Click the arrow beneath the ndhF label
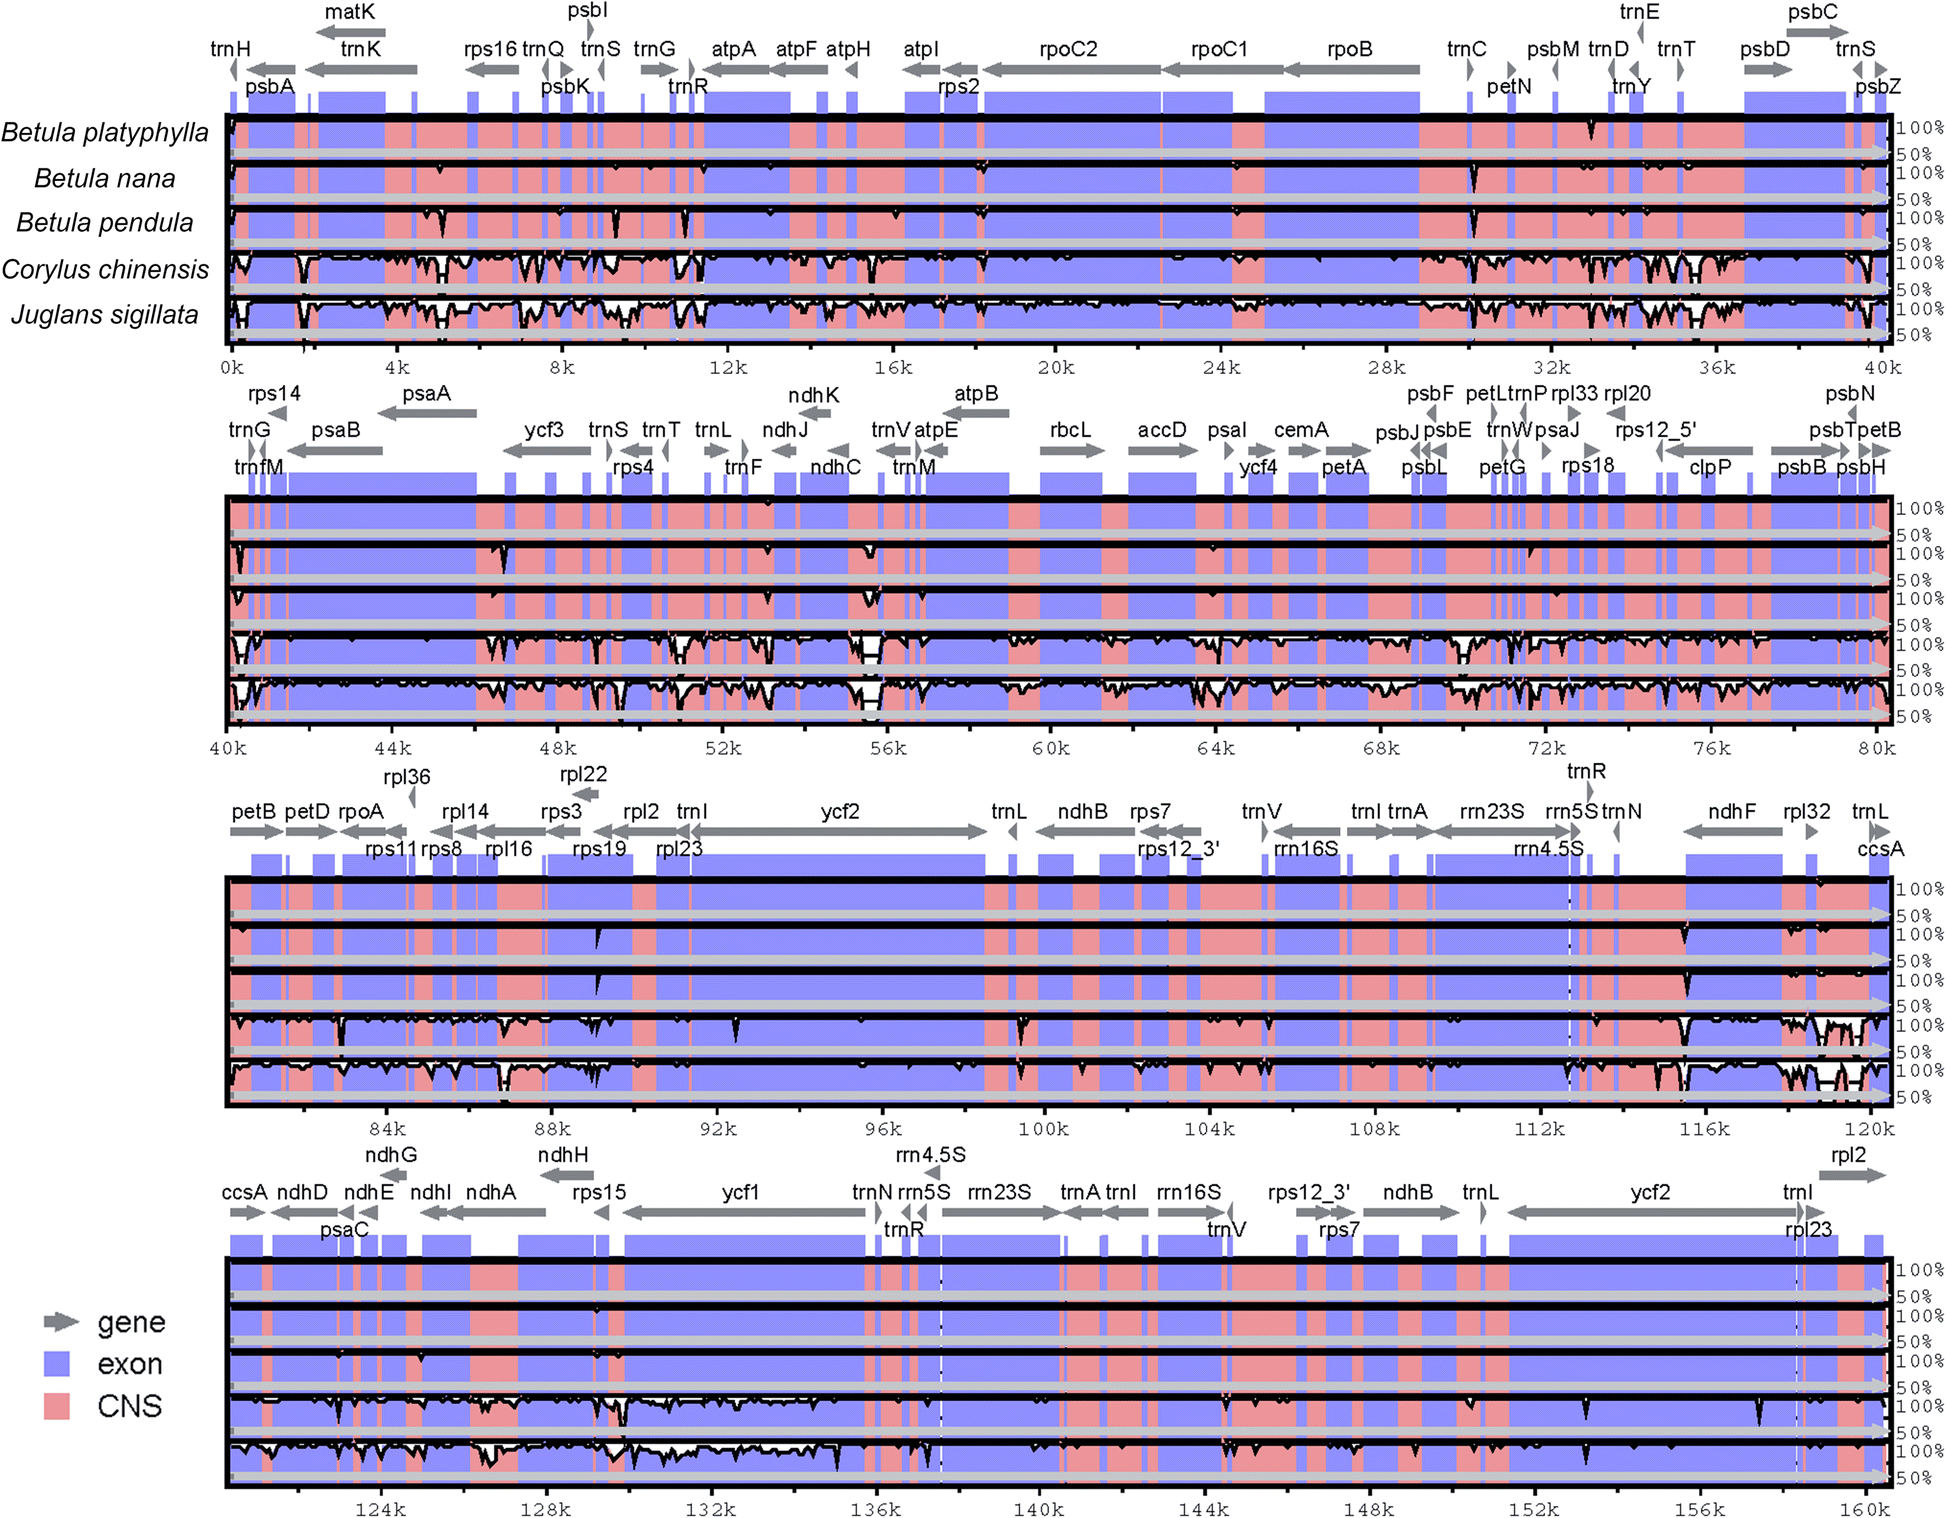Screen dimensions: 1946x1518 point(1733,832)
